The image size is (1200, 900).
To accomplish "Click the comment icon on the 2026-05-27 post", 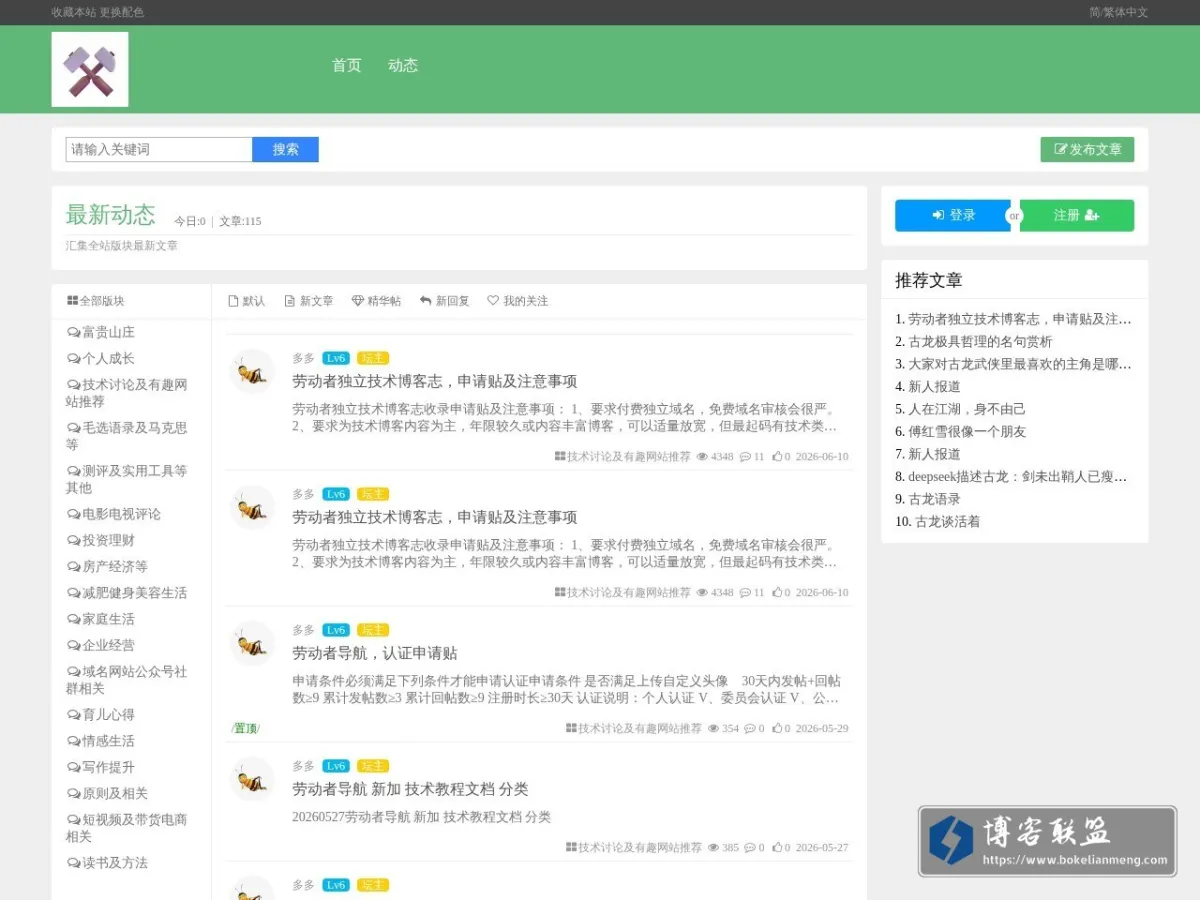I will (750, 848).
